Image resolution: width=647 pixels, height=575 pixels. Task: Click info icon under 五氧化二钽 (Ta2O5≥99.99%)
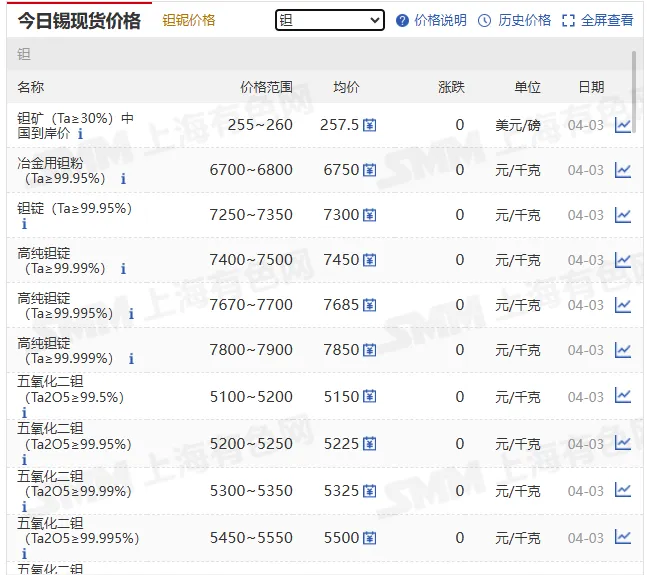point(24,507)
